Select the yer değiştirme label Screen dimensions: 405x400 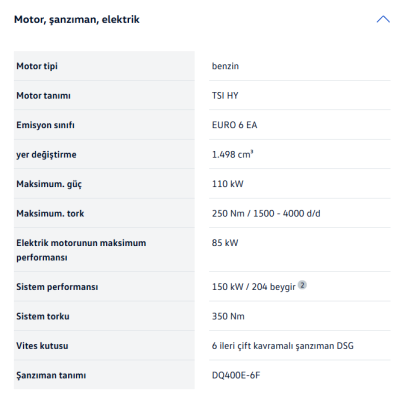[46, 155]
